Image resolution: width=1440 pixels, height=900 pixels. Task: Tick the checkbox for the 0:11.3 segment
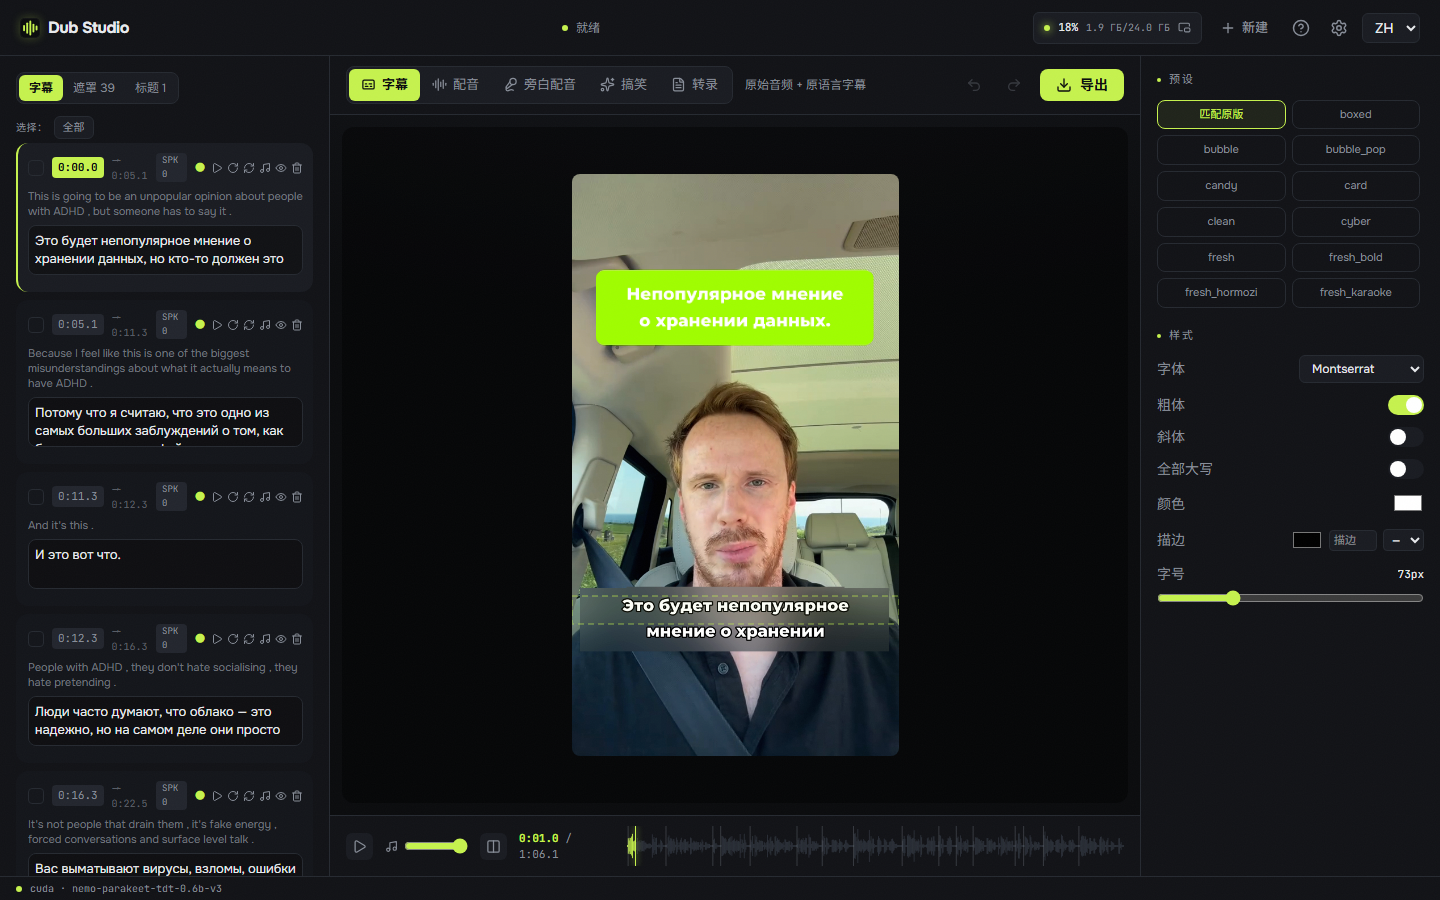(36, 497)
